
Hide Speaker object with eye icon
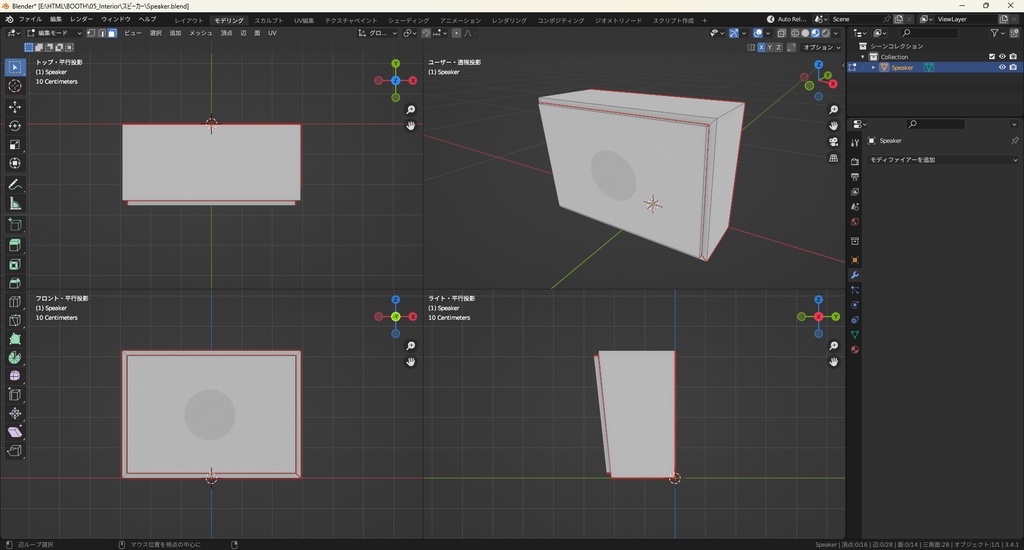(x=1002, y=68)
